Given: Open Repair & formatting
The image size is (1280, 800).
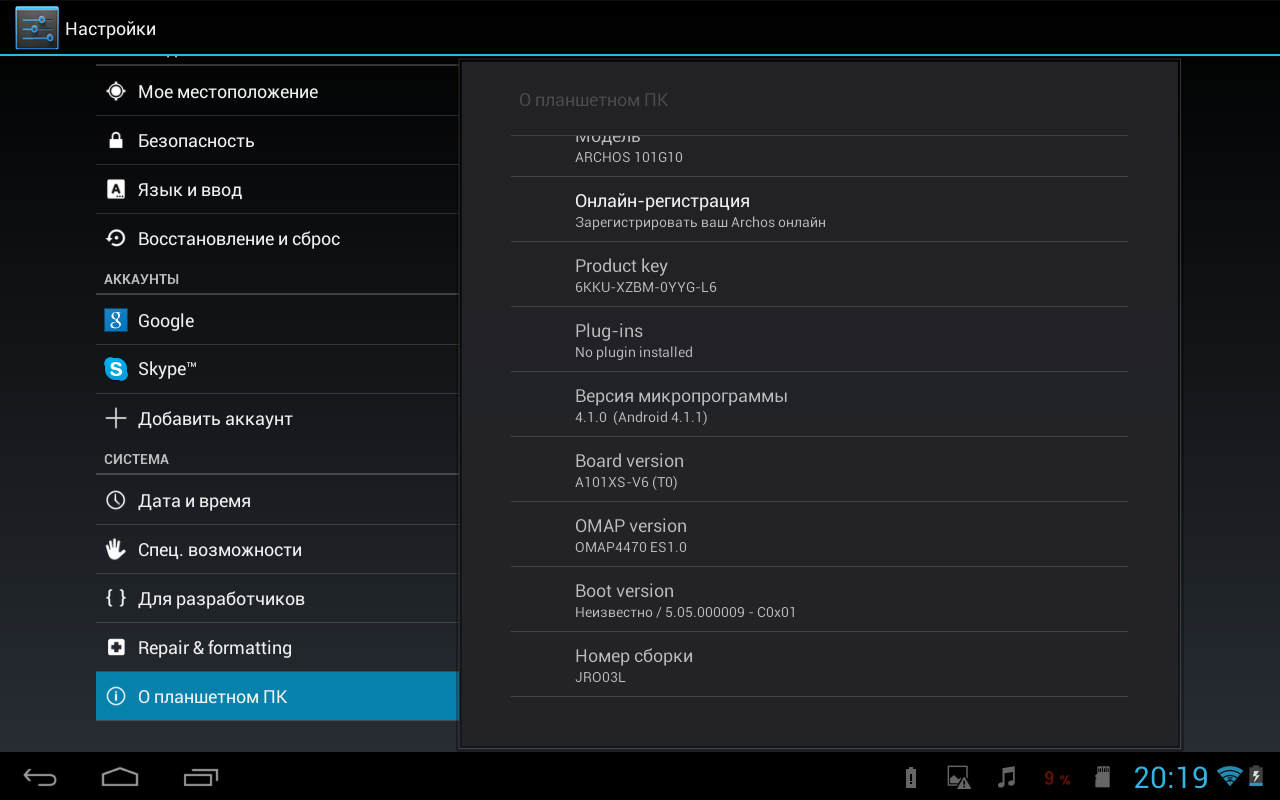Looking at the screenshot, I should click(277, 647).
